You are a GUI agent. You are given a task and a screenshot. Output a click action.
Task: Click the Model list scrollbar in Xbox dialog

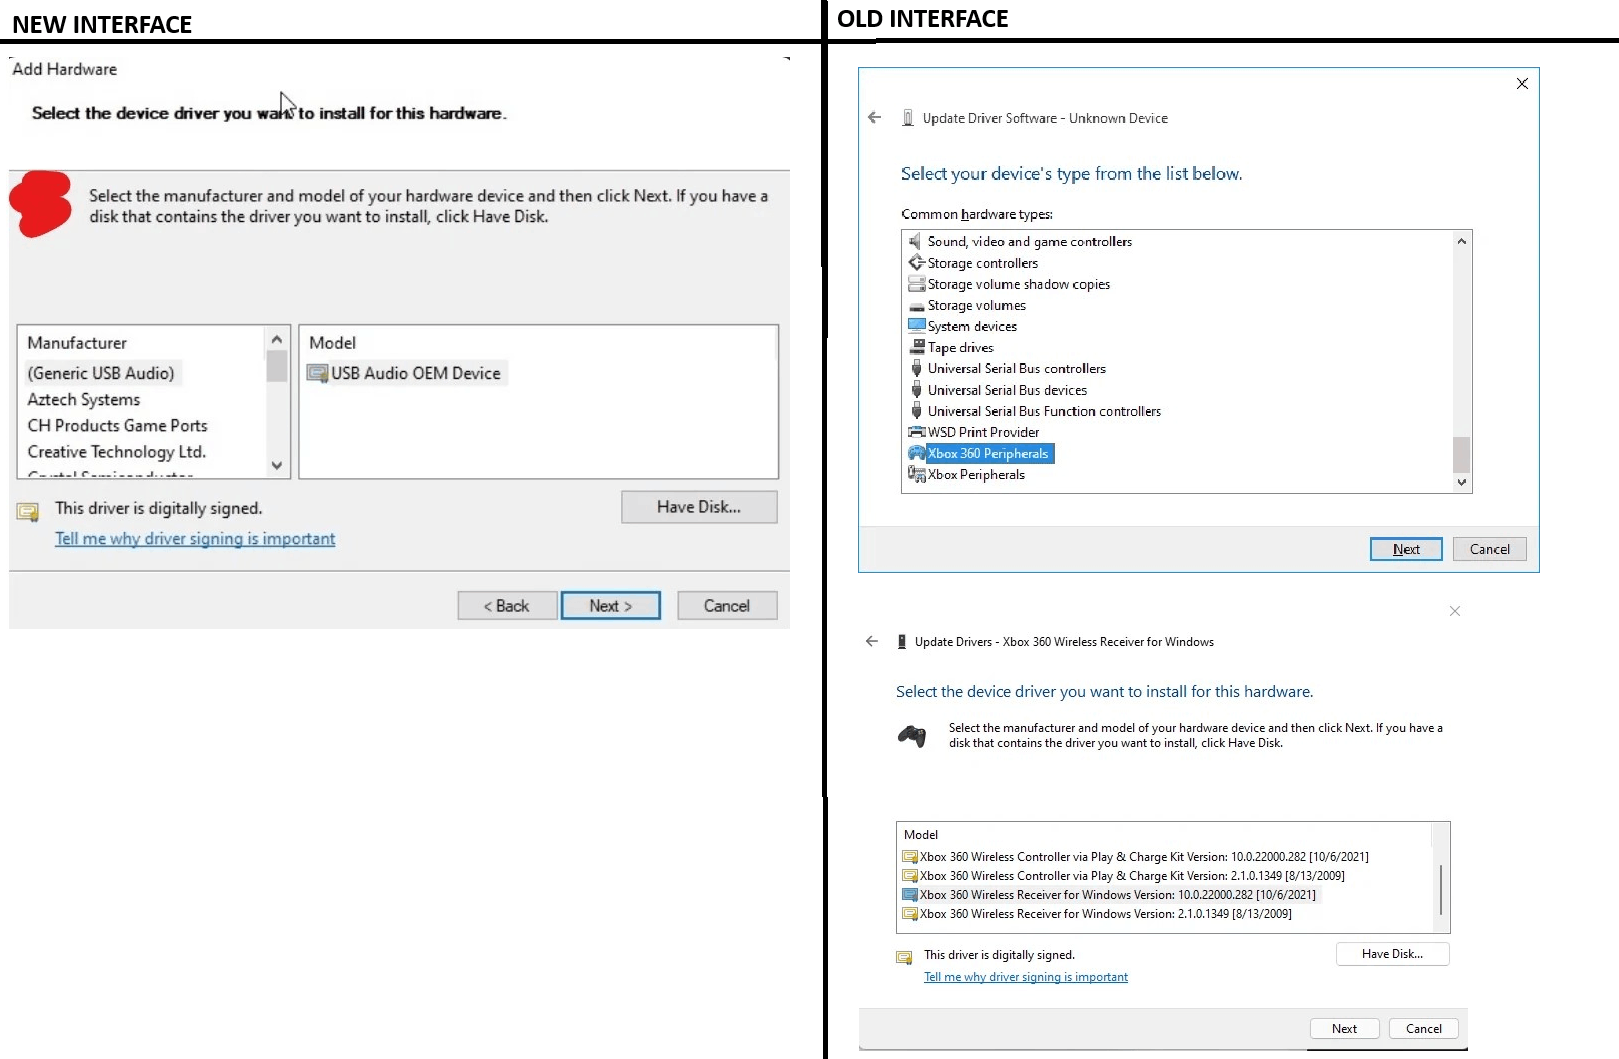click(x=1441, y=889)
